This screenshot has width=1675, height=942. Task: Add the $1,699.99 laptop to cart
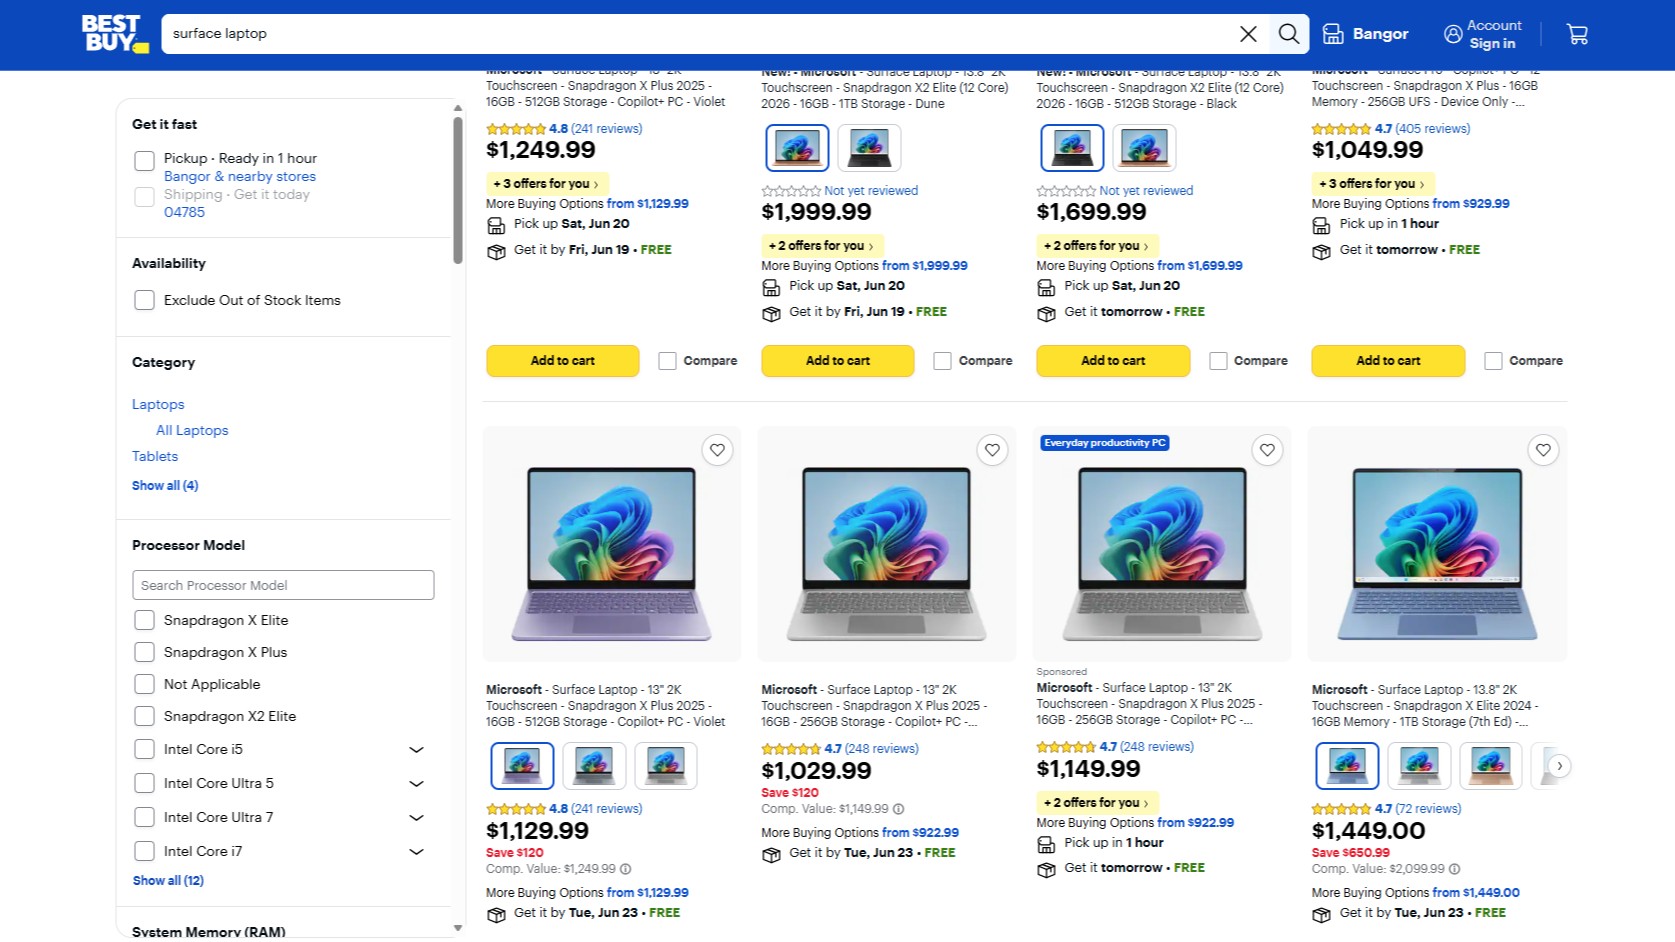1113,361
